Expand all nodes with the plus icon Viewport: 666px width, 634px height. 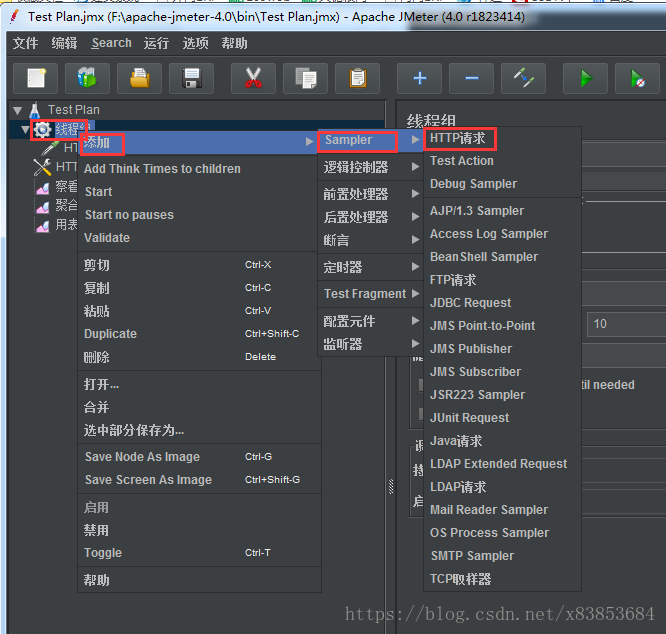coord(420,78)
